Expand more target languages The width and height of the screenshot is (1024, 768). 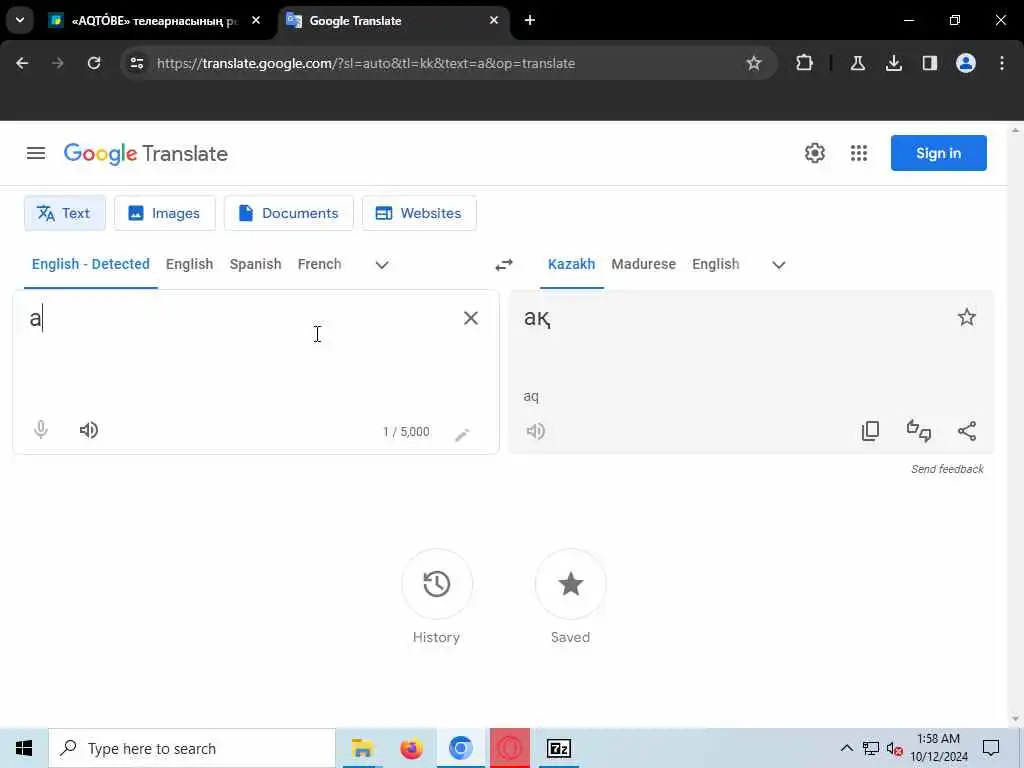click(x=778, y=264)
